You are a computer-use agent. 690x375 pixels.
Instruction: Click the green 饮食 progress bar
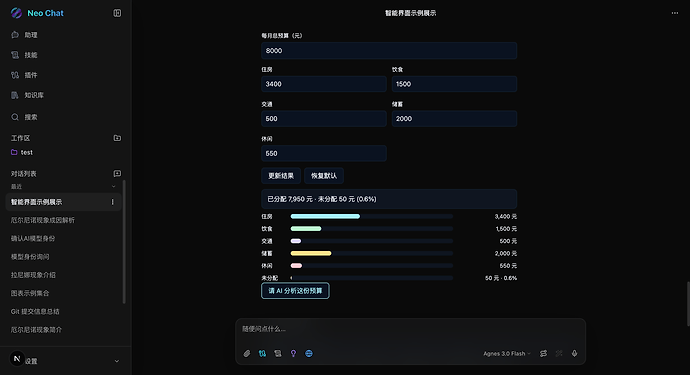coord(306,229)
